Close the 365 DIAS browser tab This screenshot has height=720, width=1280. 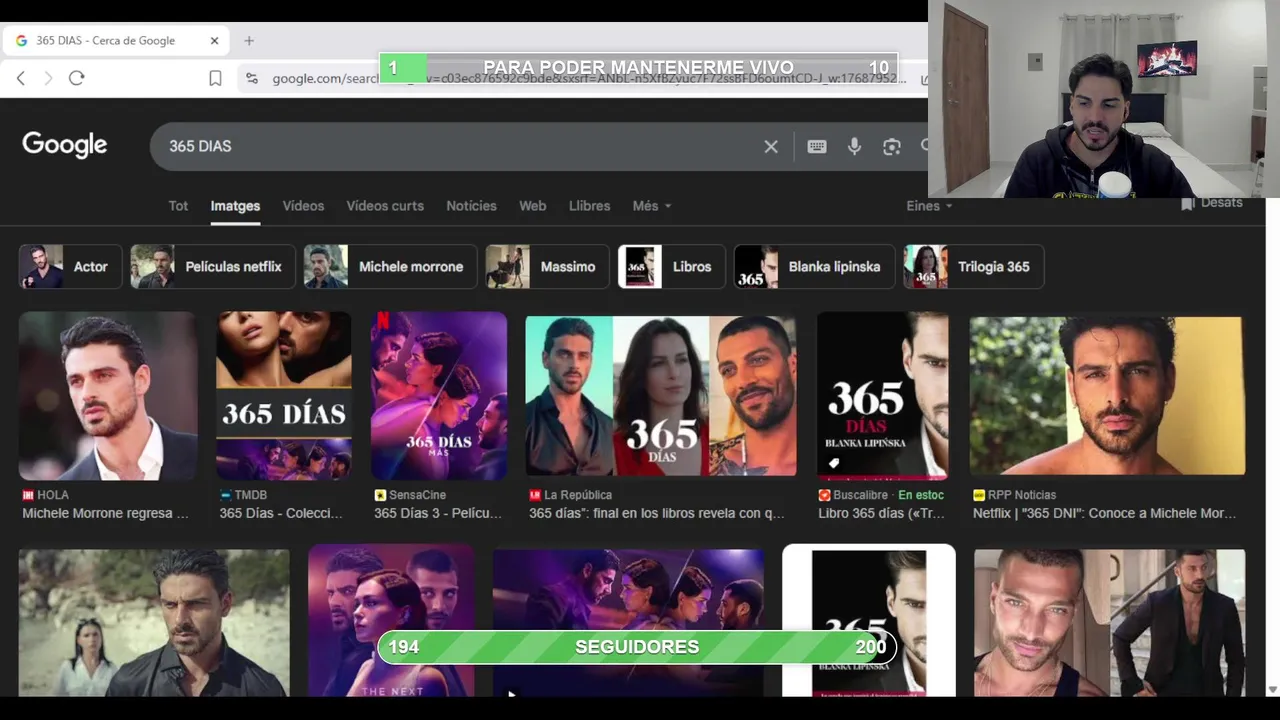coord(214,41)
